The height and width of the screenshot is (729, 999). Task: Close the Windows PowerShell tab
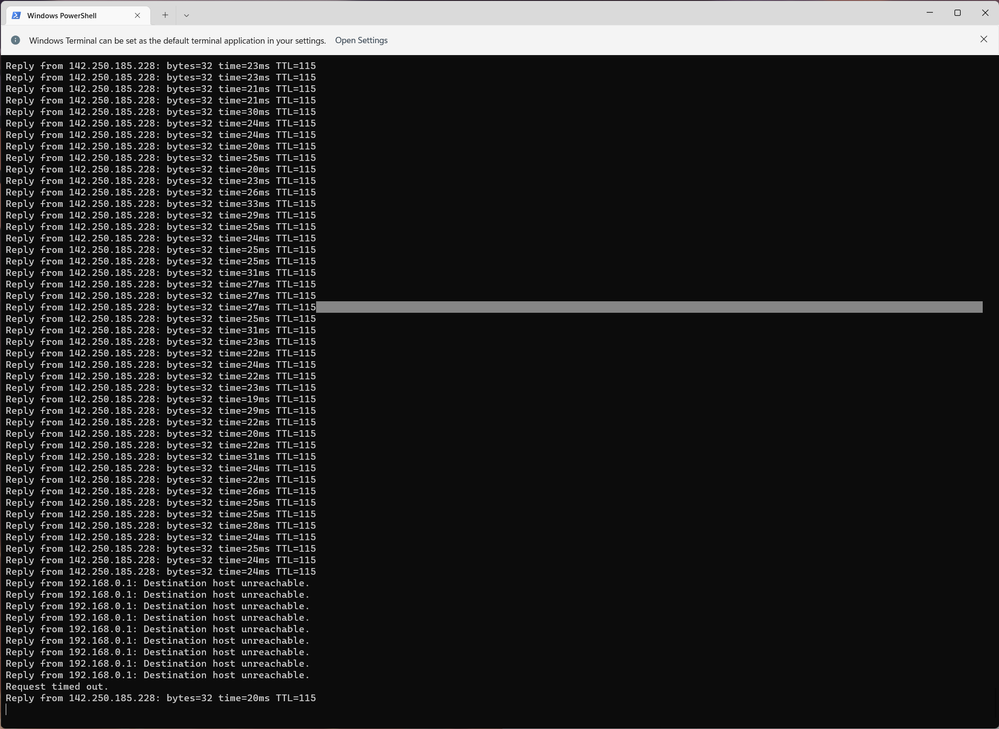click(x=137, y=15)
